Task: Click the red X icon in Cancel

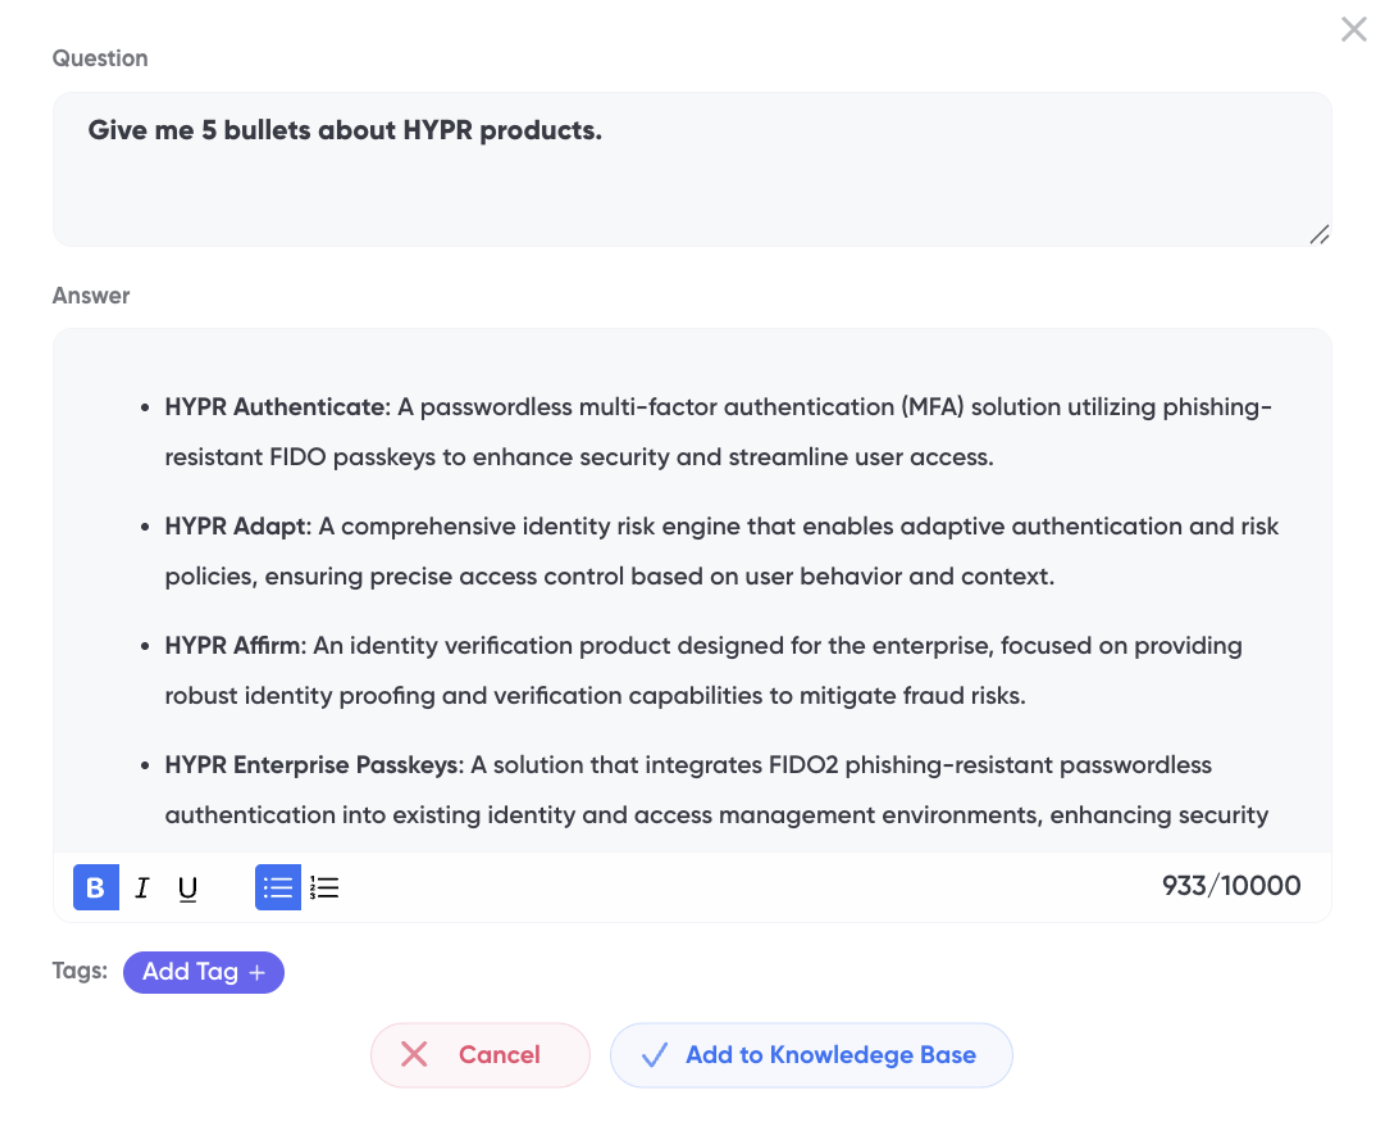Action: pyautogui.click(x=414, y=1054)
